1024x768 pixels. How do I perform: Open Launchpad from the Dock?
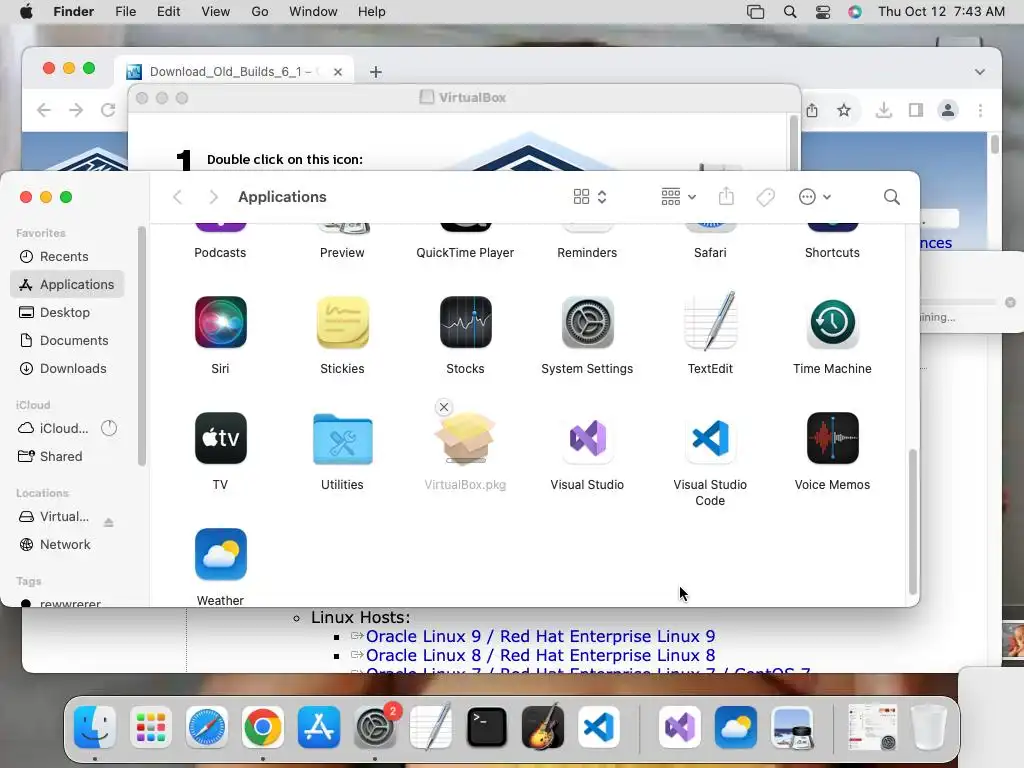click(151, 727)
